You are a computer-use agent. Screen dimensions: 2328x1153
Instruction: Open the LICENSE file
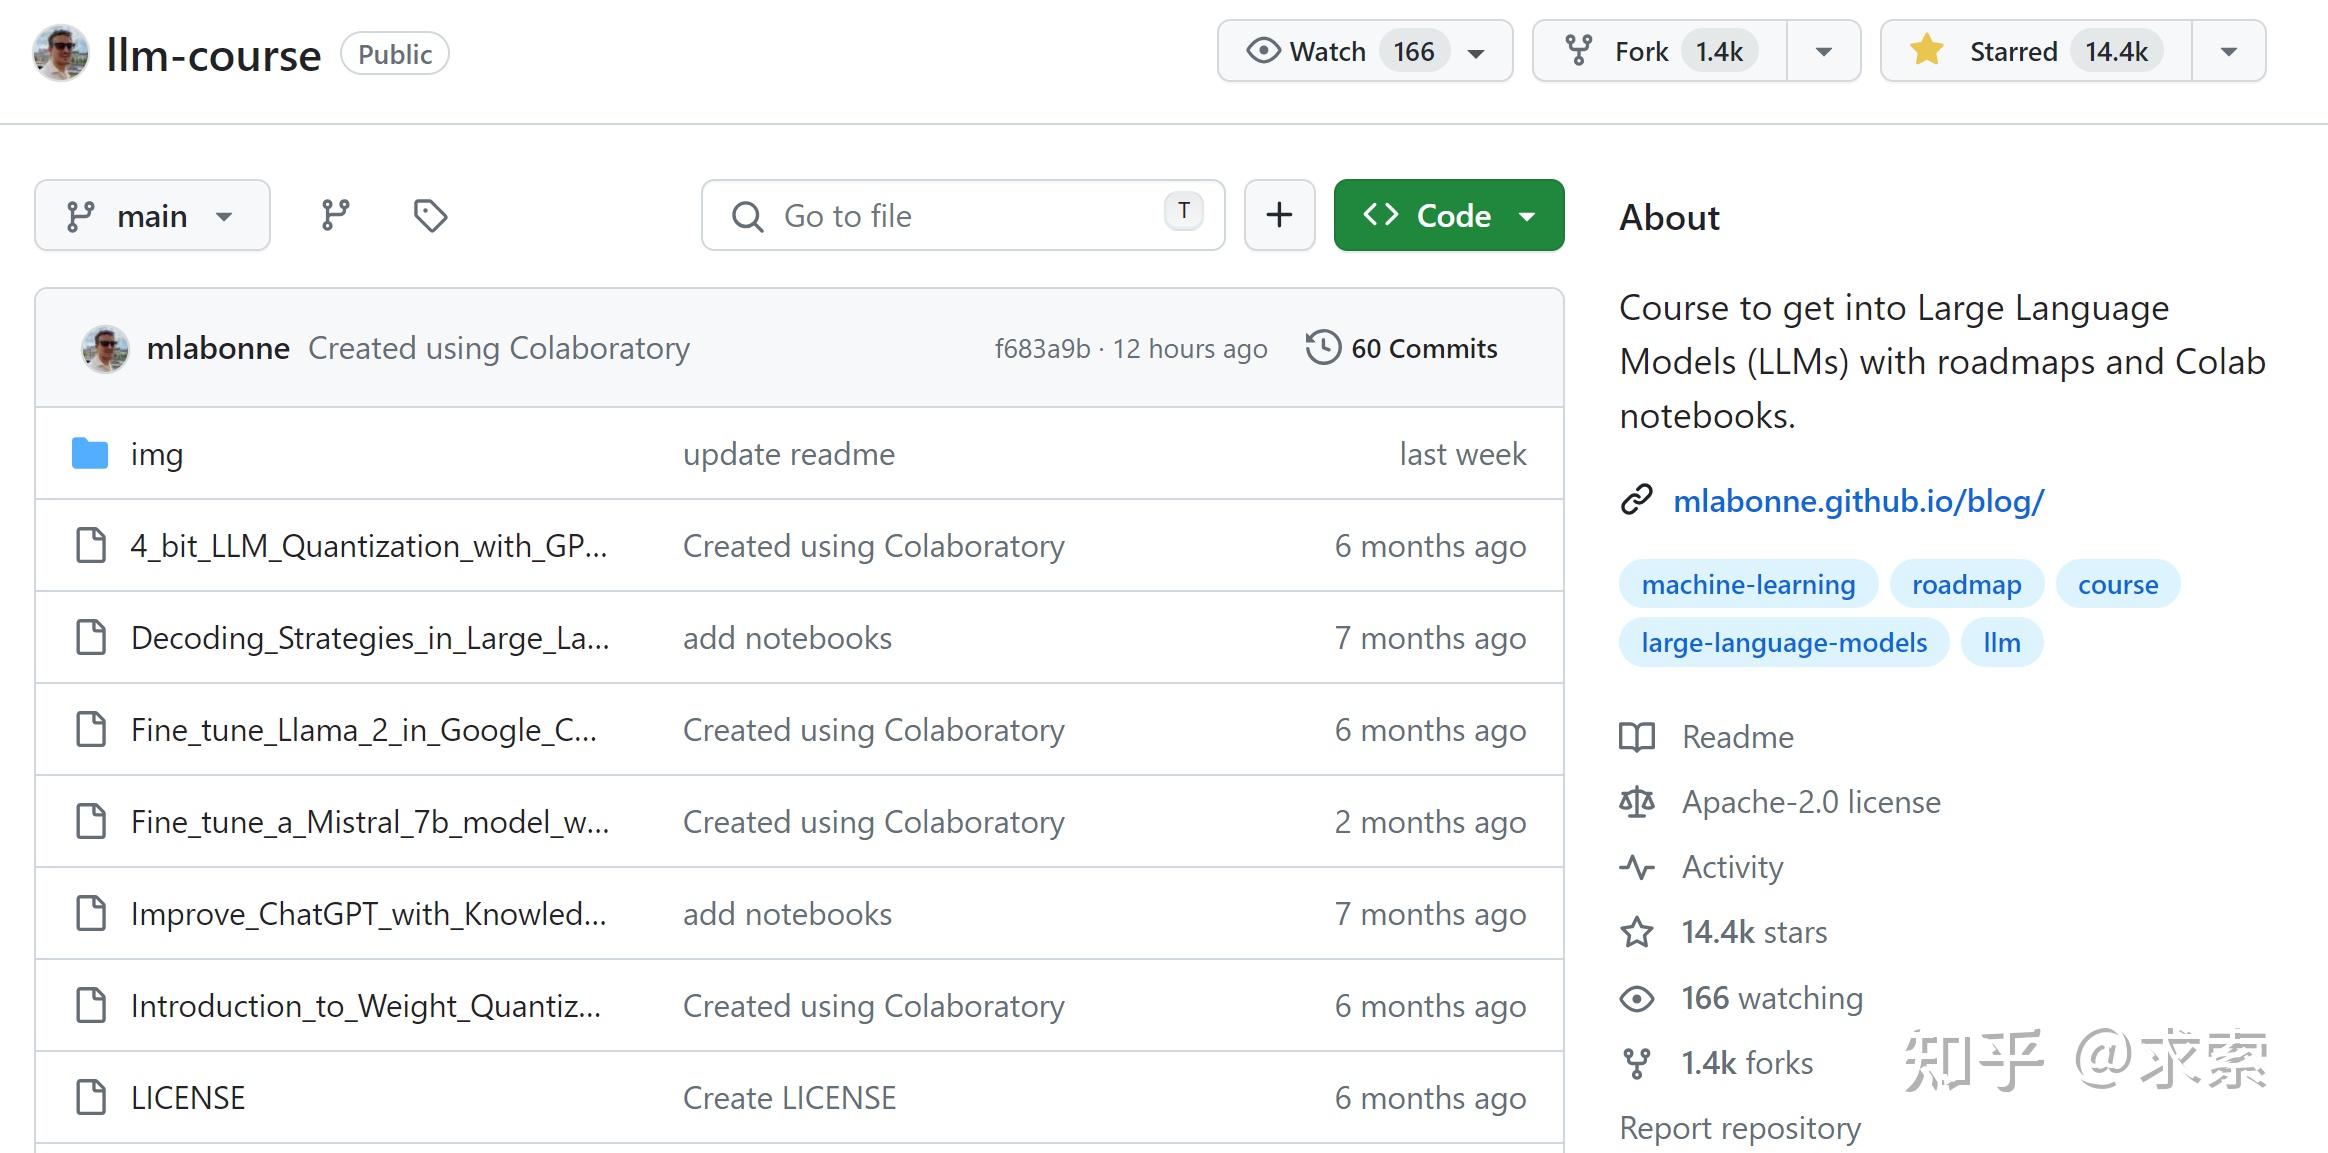188,1098
